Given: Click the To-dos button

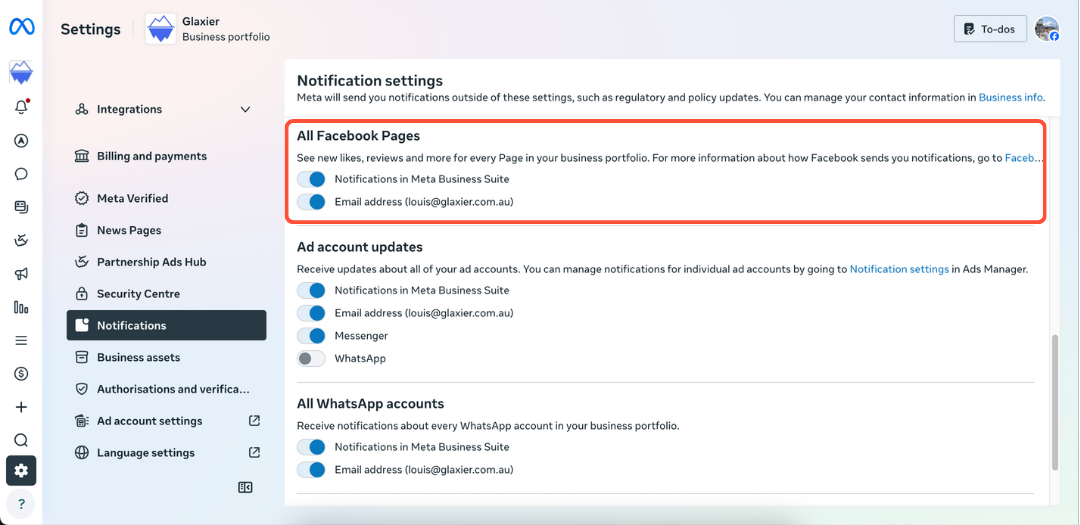Looking at the screenshot, I should pos(990,29).
